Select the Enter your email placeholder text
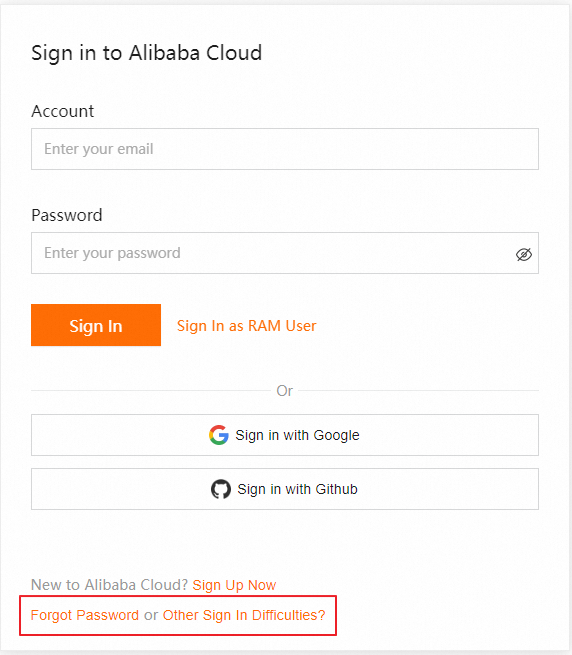This screenshot has width=572, height=655. click(99, 149)
